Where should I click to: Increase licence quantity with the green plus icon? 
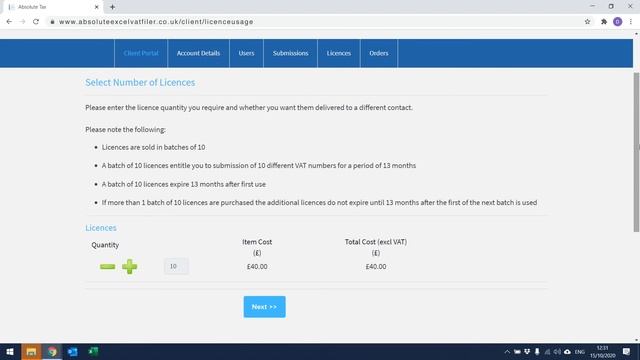pyautogui.click(x=129, y=267)
